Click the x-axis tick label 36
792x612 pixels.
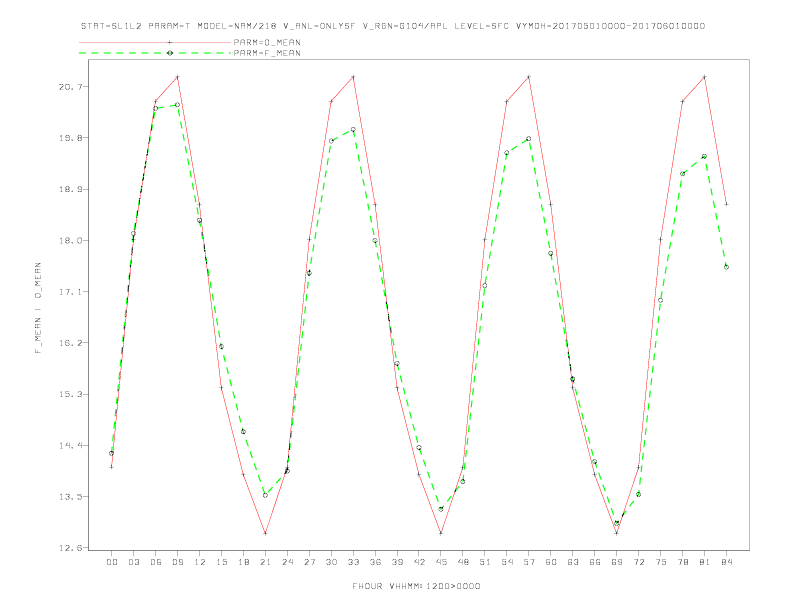click(x=375, y=562)
